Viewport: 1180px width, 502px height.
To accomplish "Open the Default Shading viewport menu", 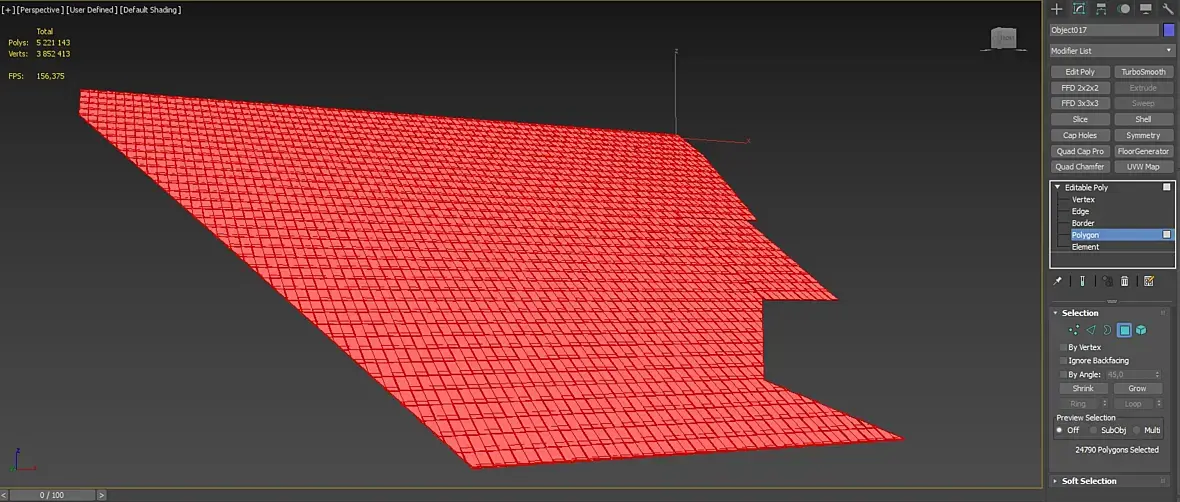I will 151,10.
